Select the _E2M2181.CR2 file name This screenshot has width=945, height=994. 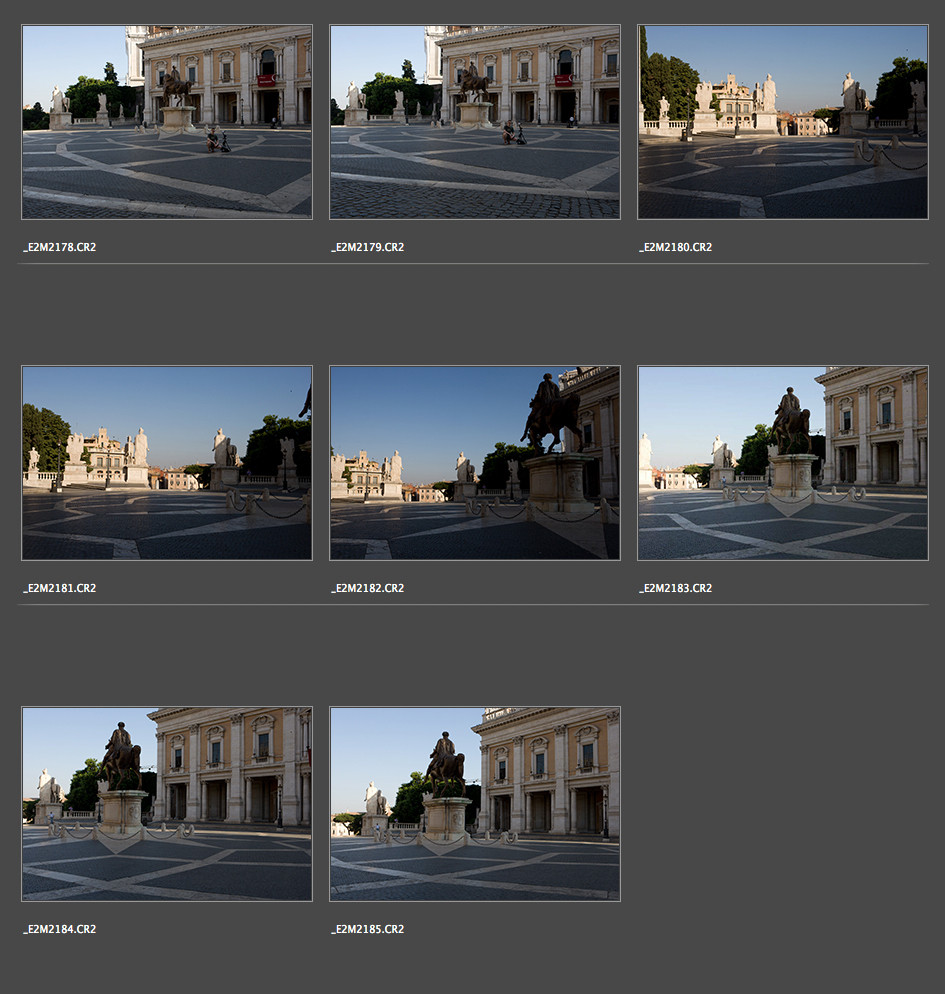tap(60, 588)
